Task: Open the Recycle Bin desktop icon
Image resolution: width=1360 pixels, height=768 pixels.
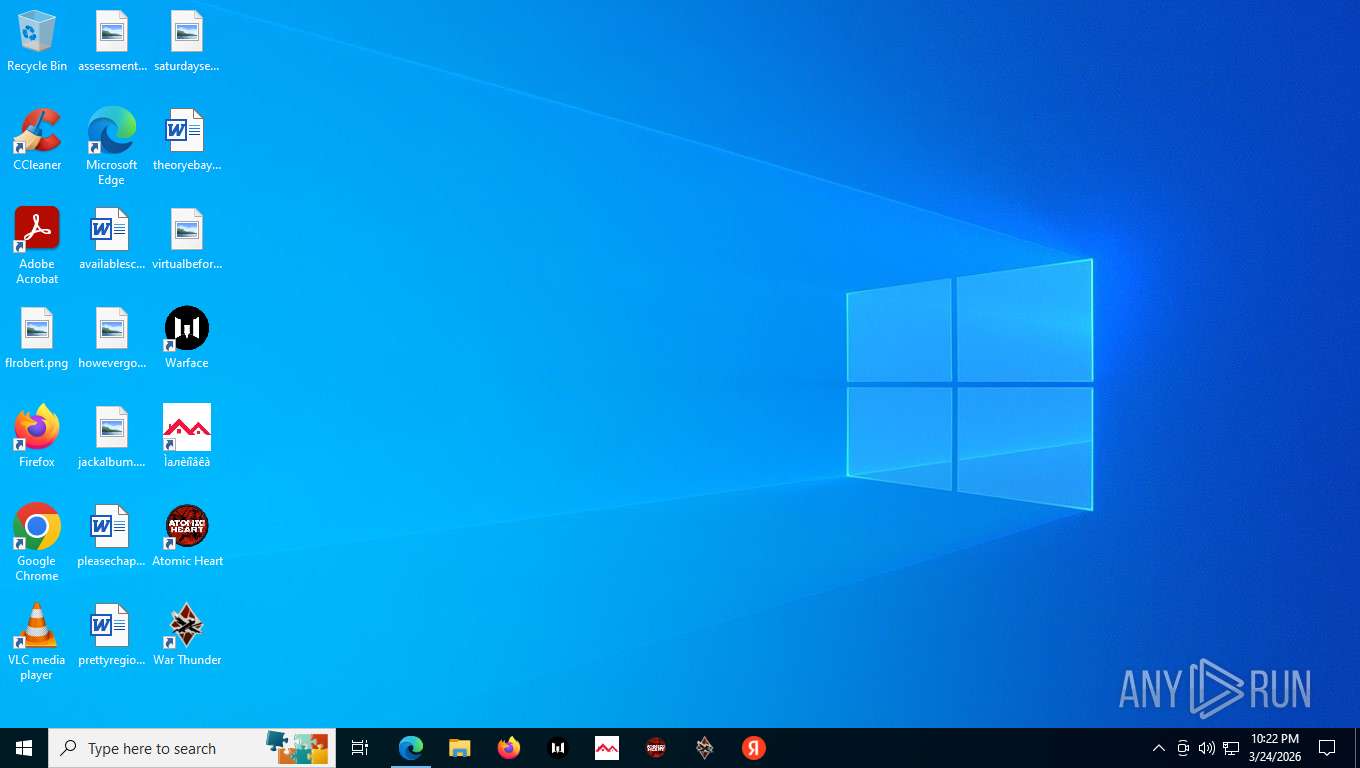Action: 37,41
